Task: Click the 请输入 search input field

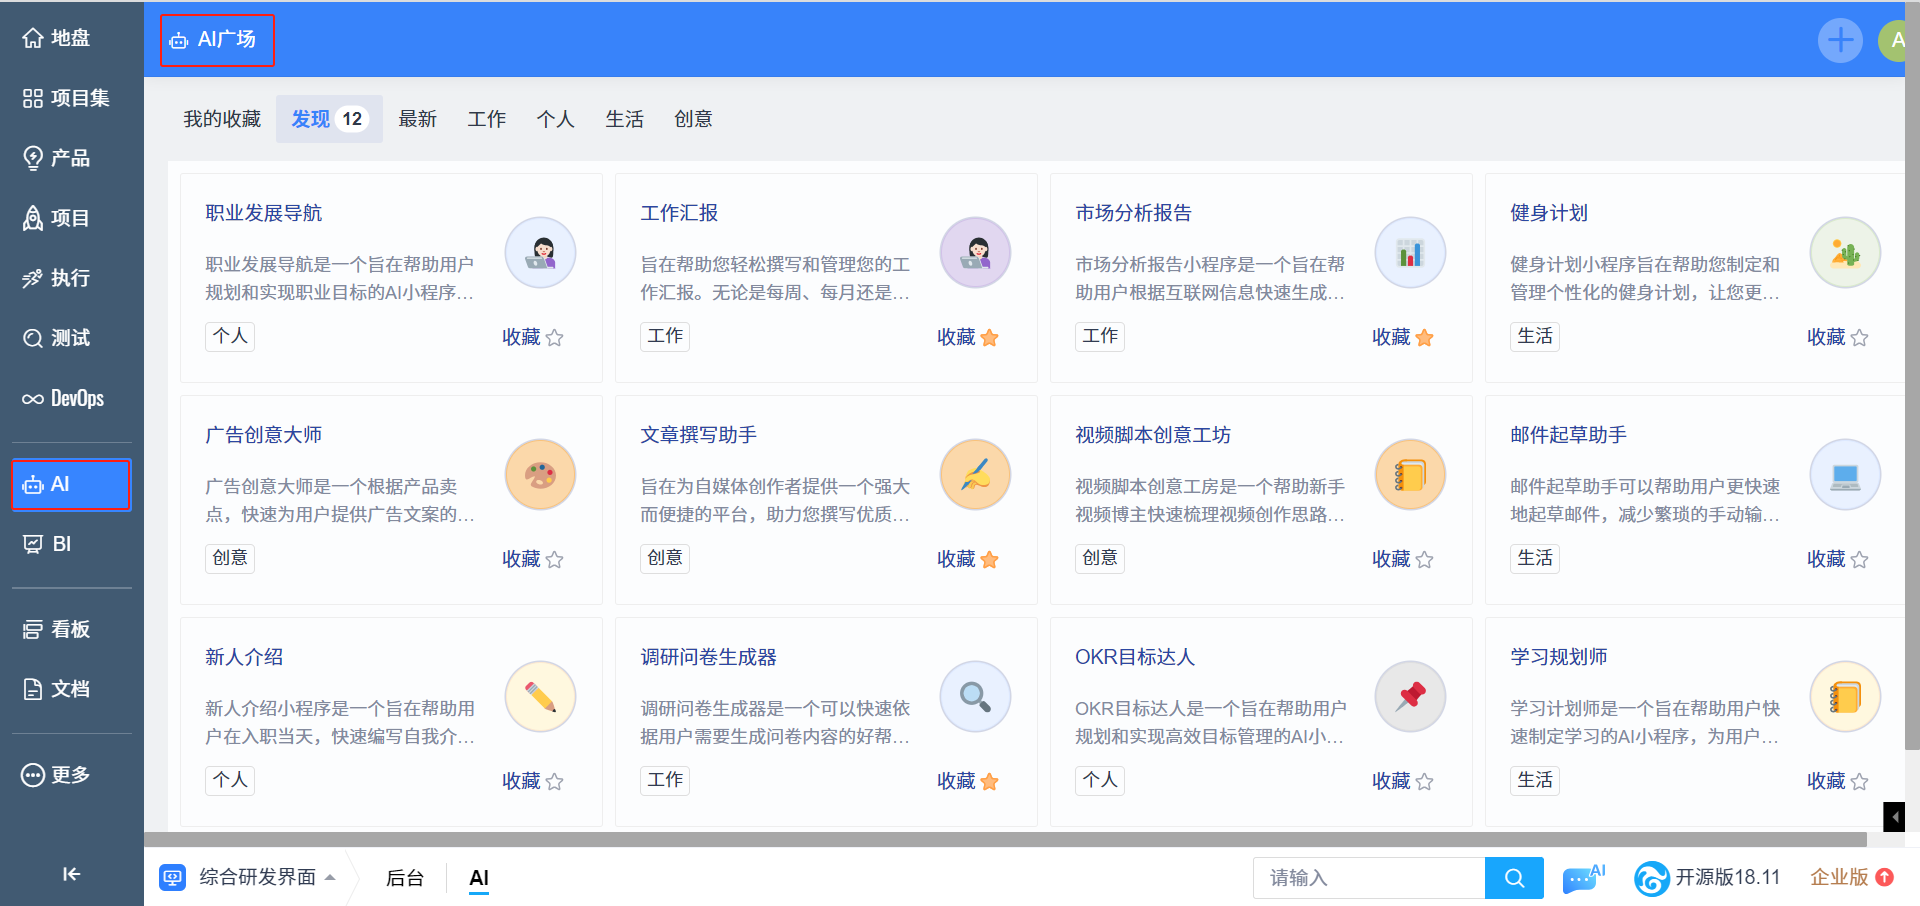Action: tap(1367, 878)
